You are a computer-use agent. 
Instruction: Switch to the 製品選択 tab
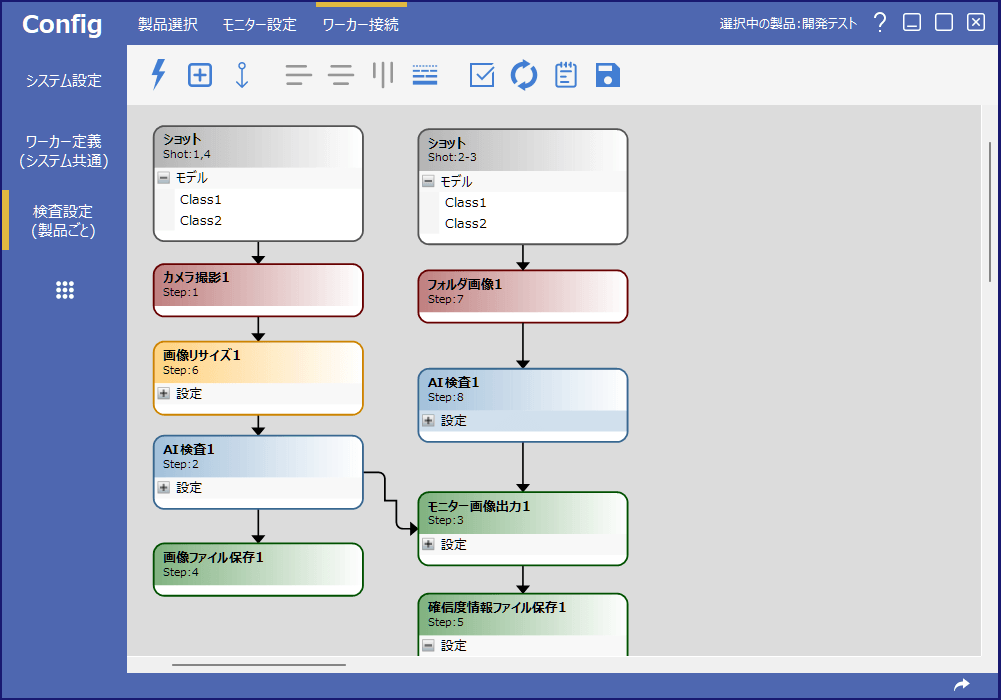tap(168, 24)
